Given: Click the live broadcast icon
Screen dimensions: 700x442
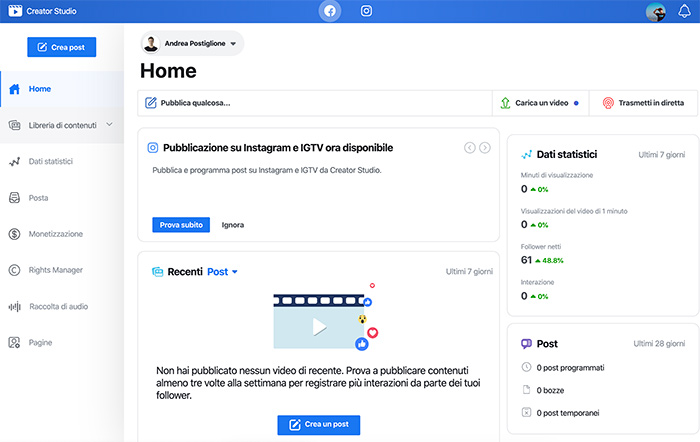Looking at the screenshot, I should click(x=608, y=103).
